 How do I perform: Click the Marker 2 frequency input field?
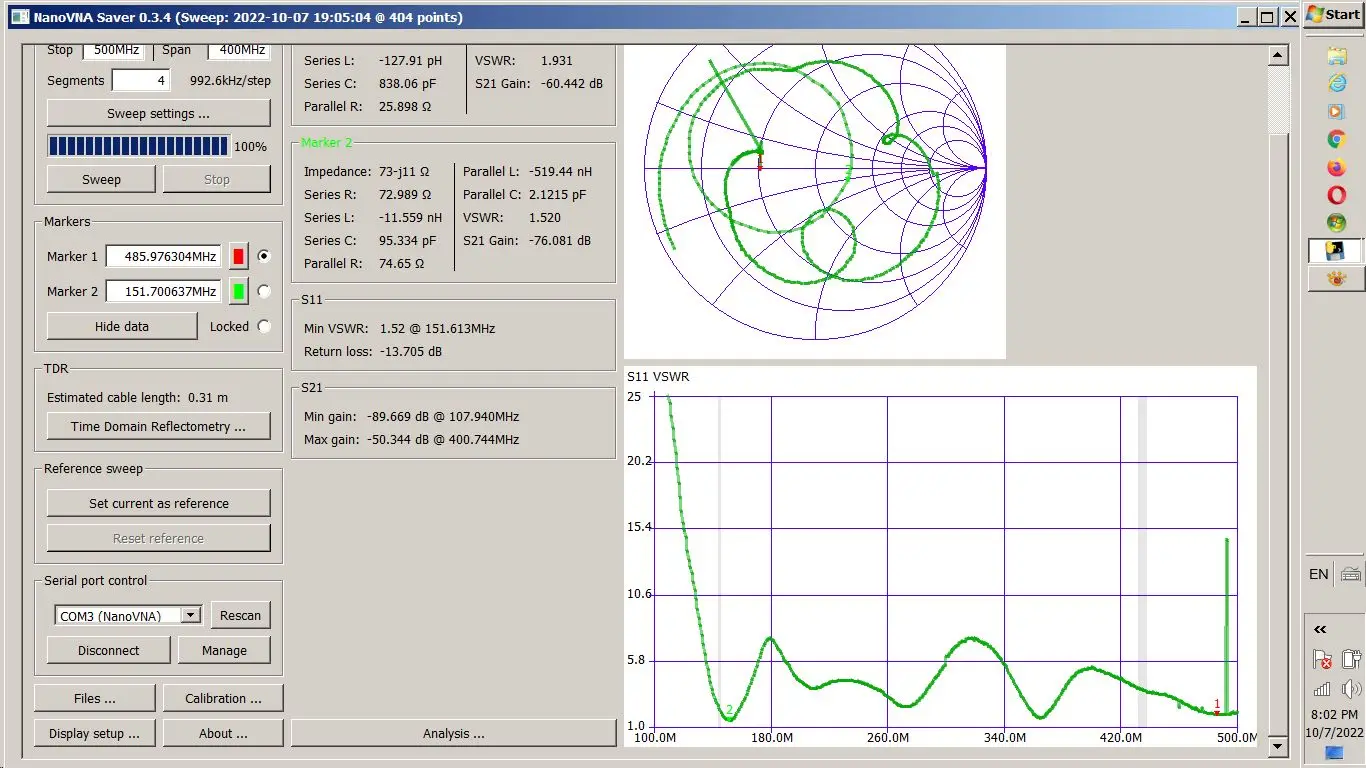[x=163, y=291]
